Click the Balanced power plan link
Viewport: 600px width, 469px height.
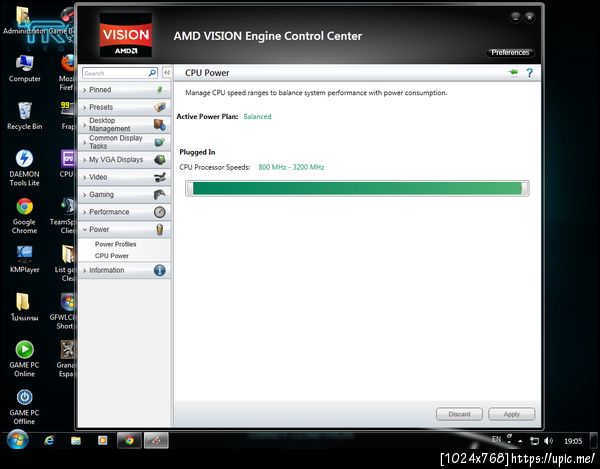257,116
